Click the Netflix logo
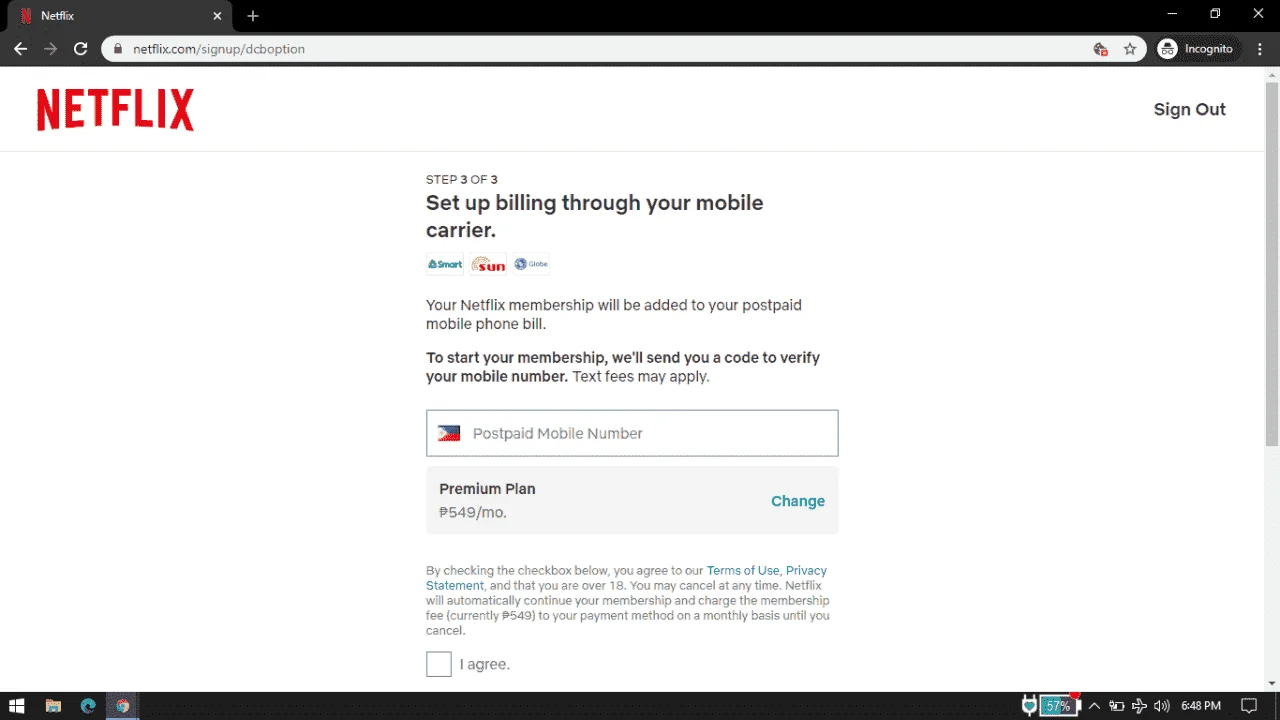The image size is (1280, 720). (115, 110)
